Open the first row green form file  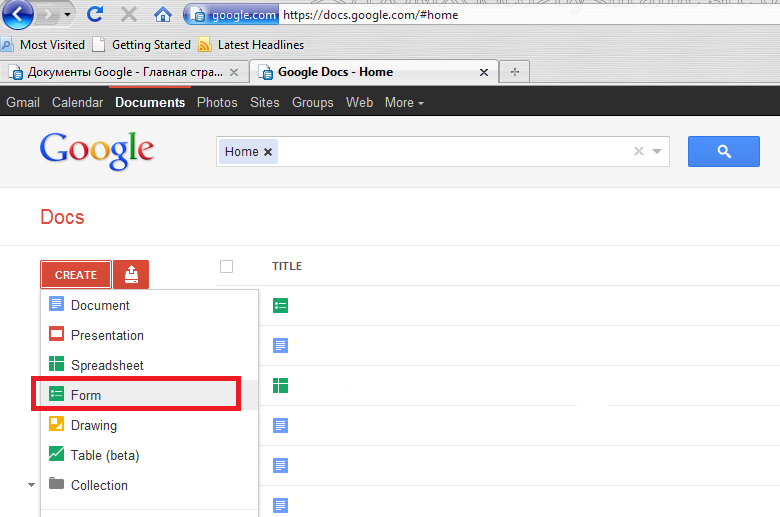pos(281,306)
